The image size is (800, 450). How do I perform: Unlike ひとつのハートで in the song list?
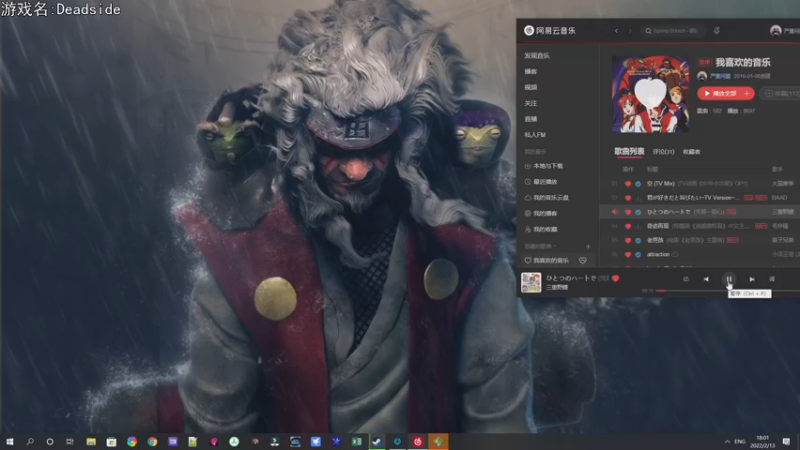click(x=628, y=212)
